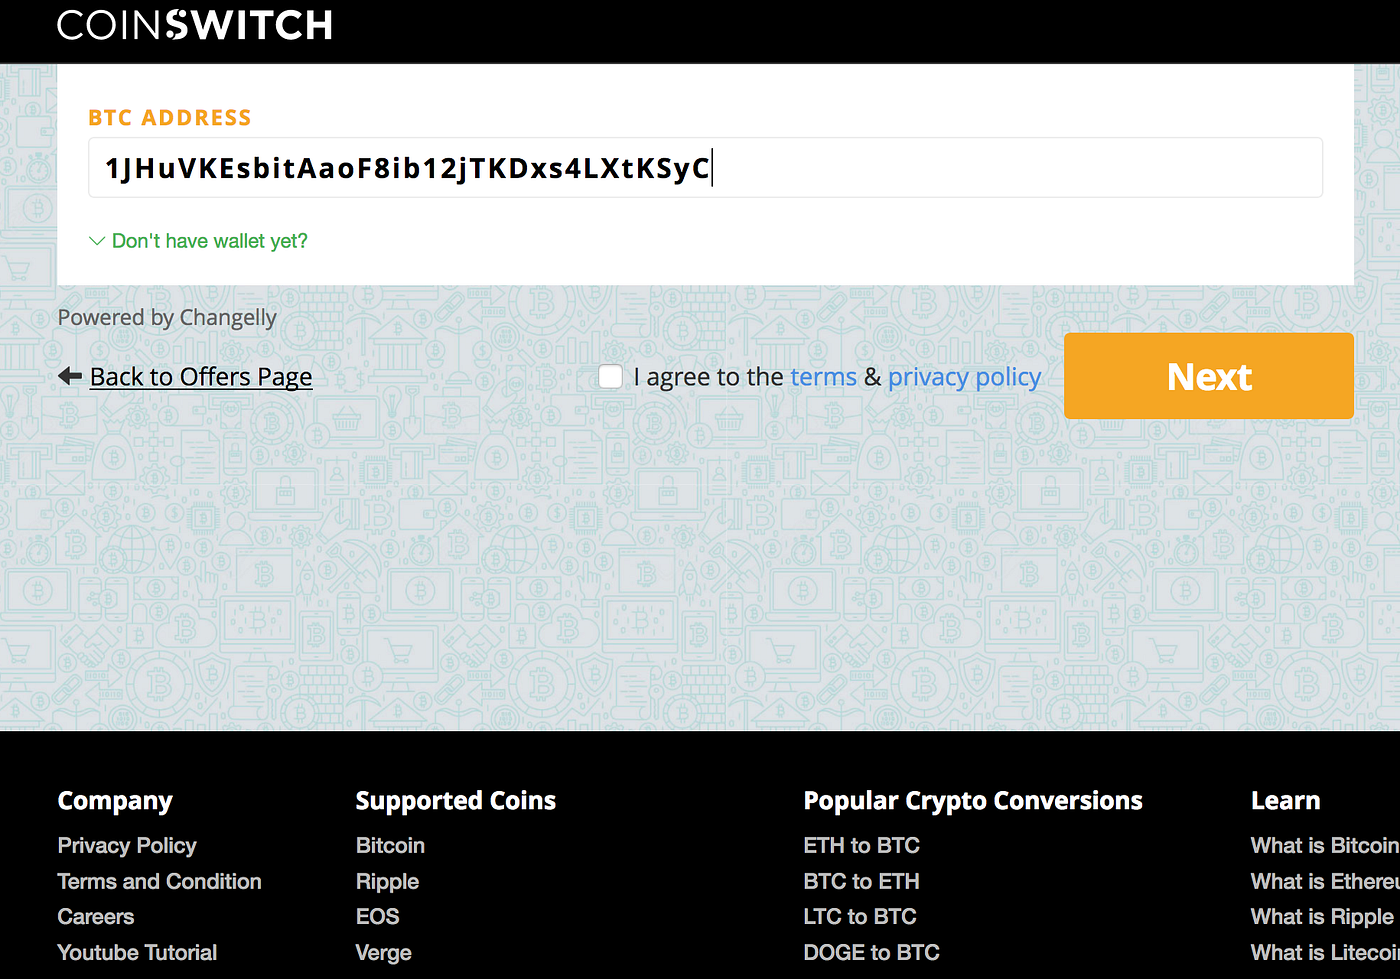
Task: Open 'Don't have wallet yet?' text
Action: tap(210, 241)
